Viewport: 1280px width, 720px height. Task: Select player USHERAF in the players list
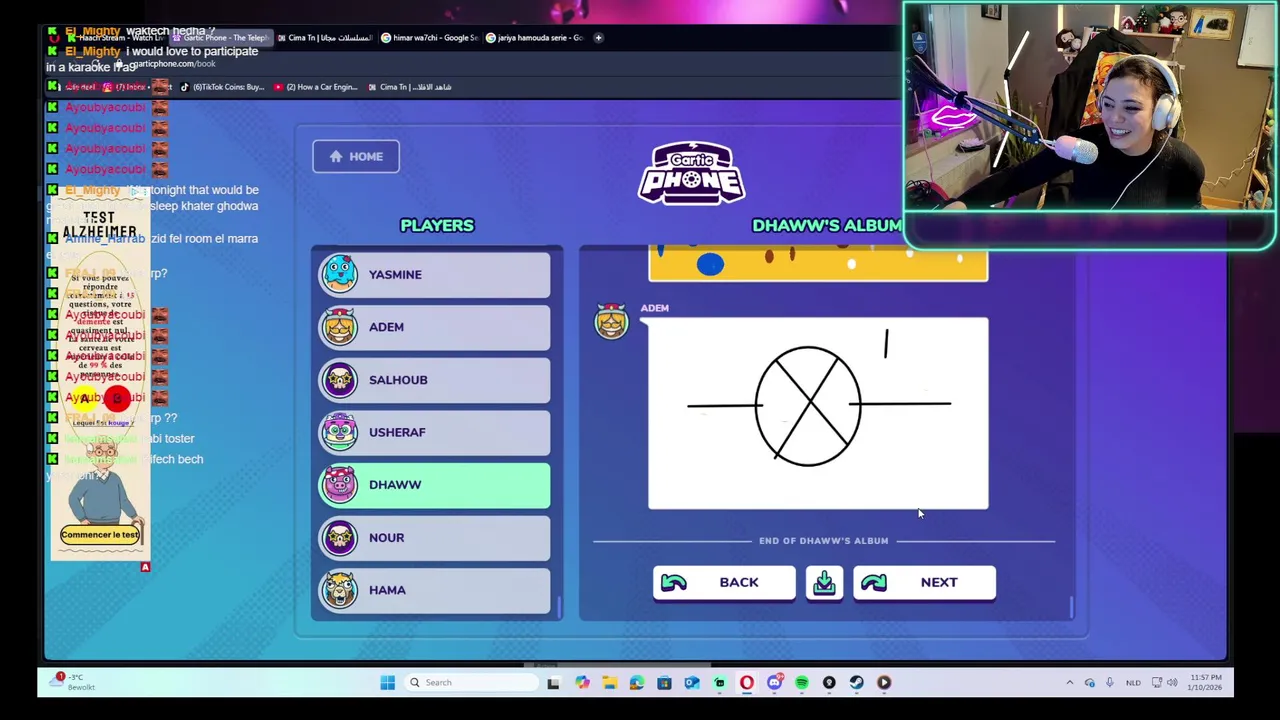tap(434, 432)
